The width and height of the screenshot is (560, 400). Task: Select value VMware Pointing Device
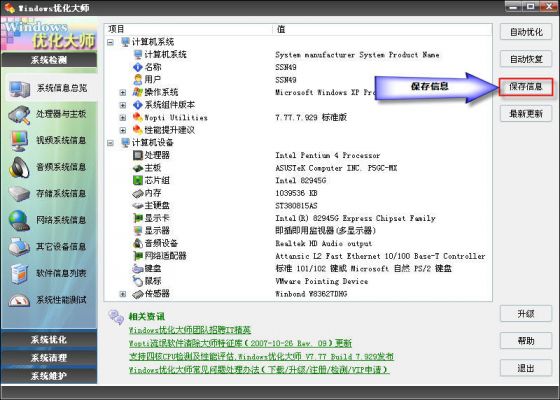(321, 281)
